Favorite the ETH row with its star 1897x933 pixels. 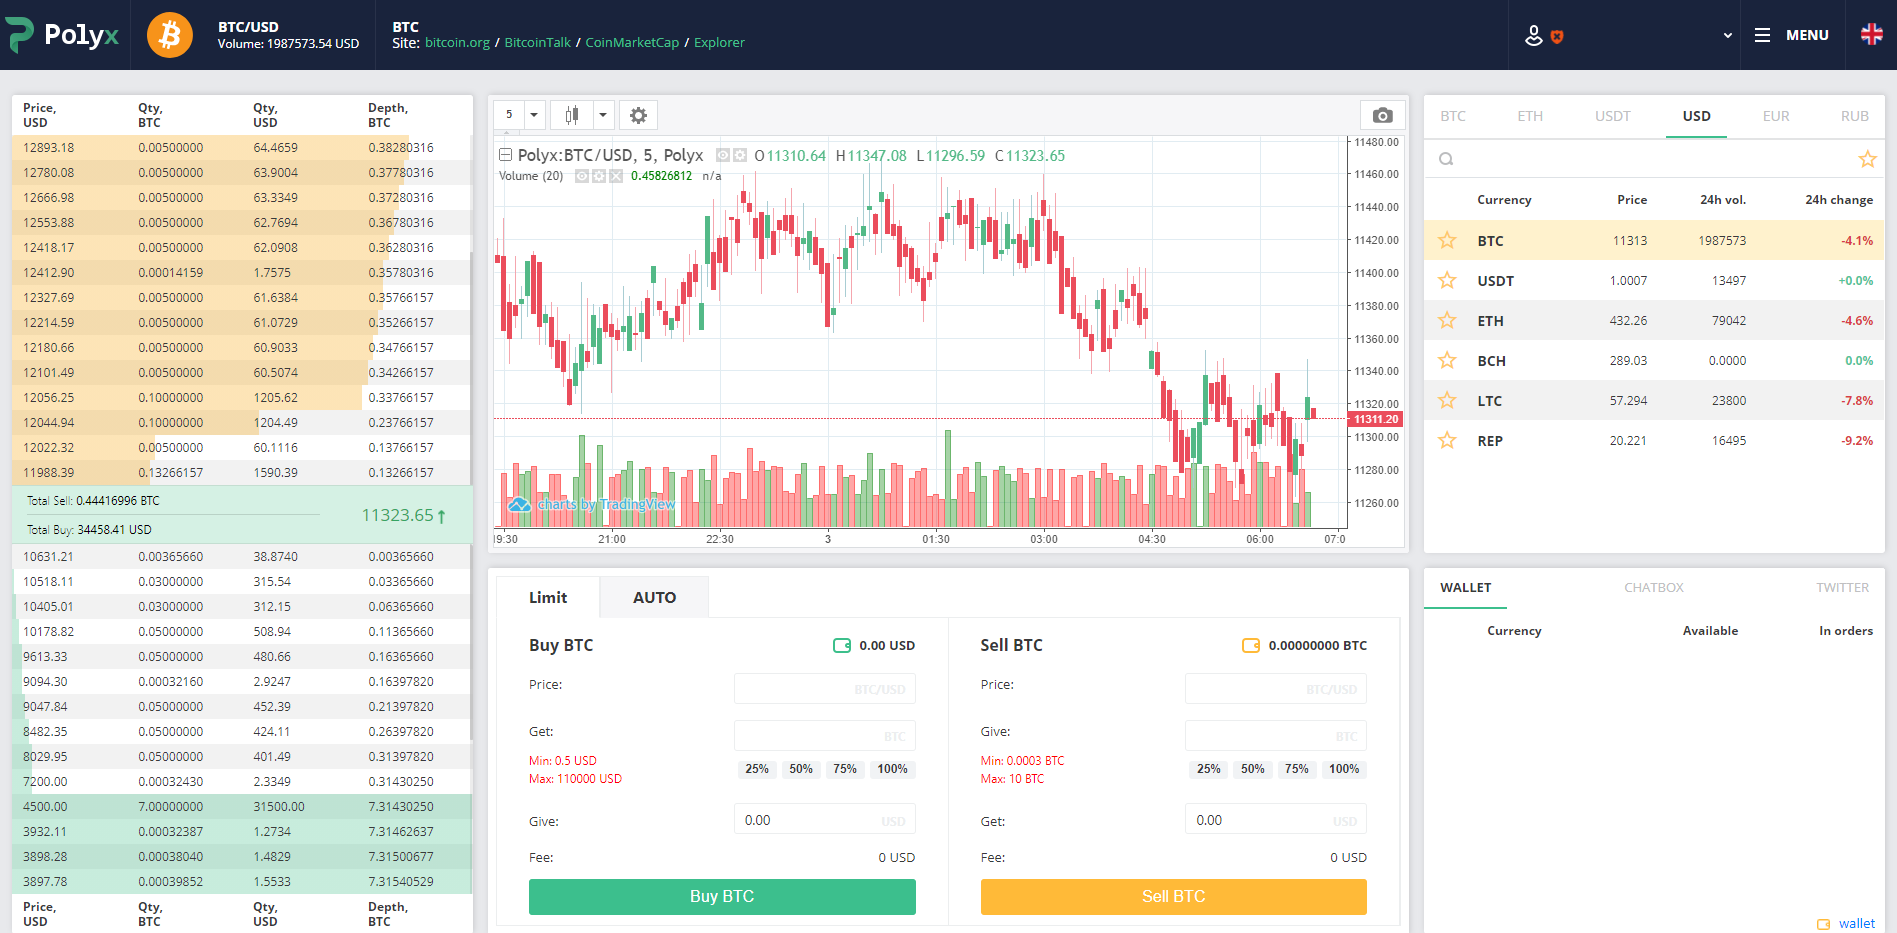(x=1447, y=320)
